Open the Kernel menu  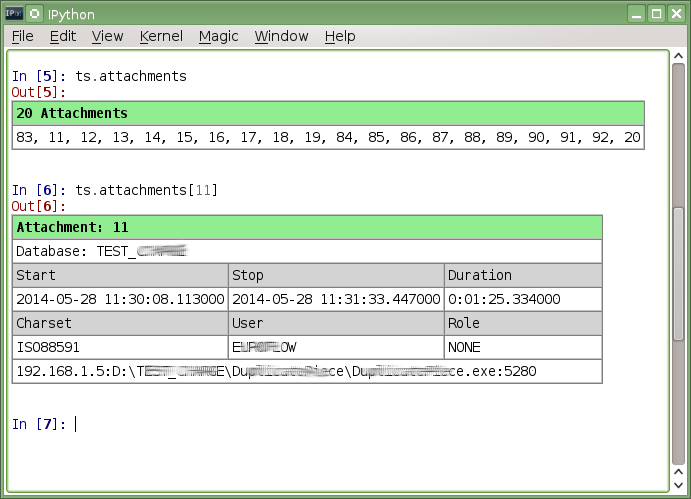pyautogui.click(x=161, y=36)
